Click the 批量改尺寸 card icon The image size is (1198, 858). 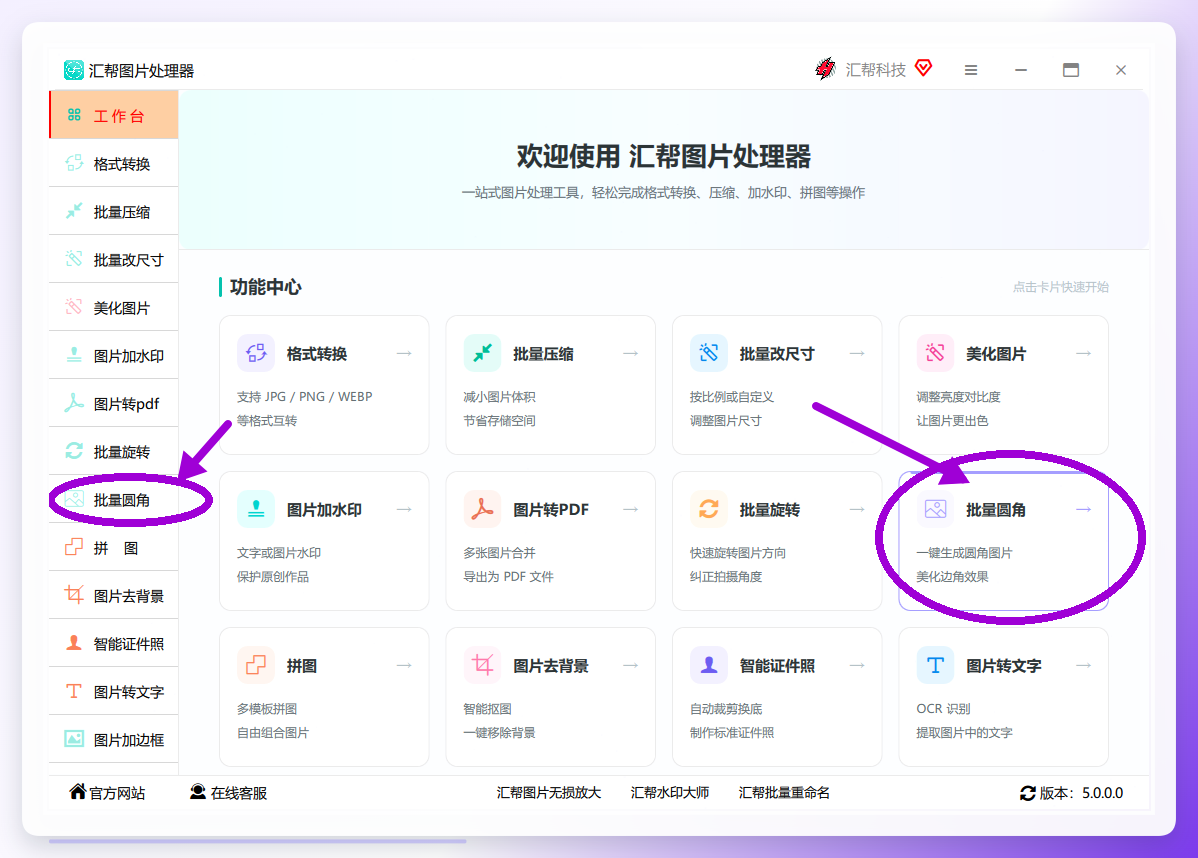point(709,353)
